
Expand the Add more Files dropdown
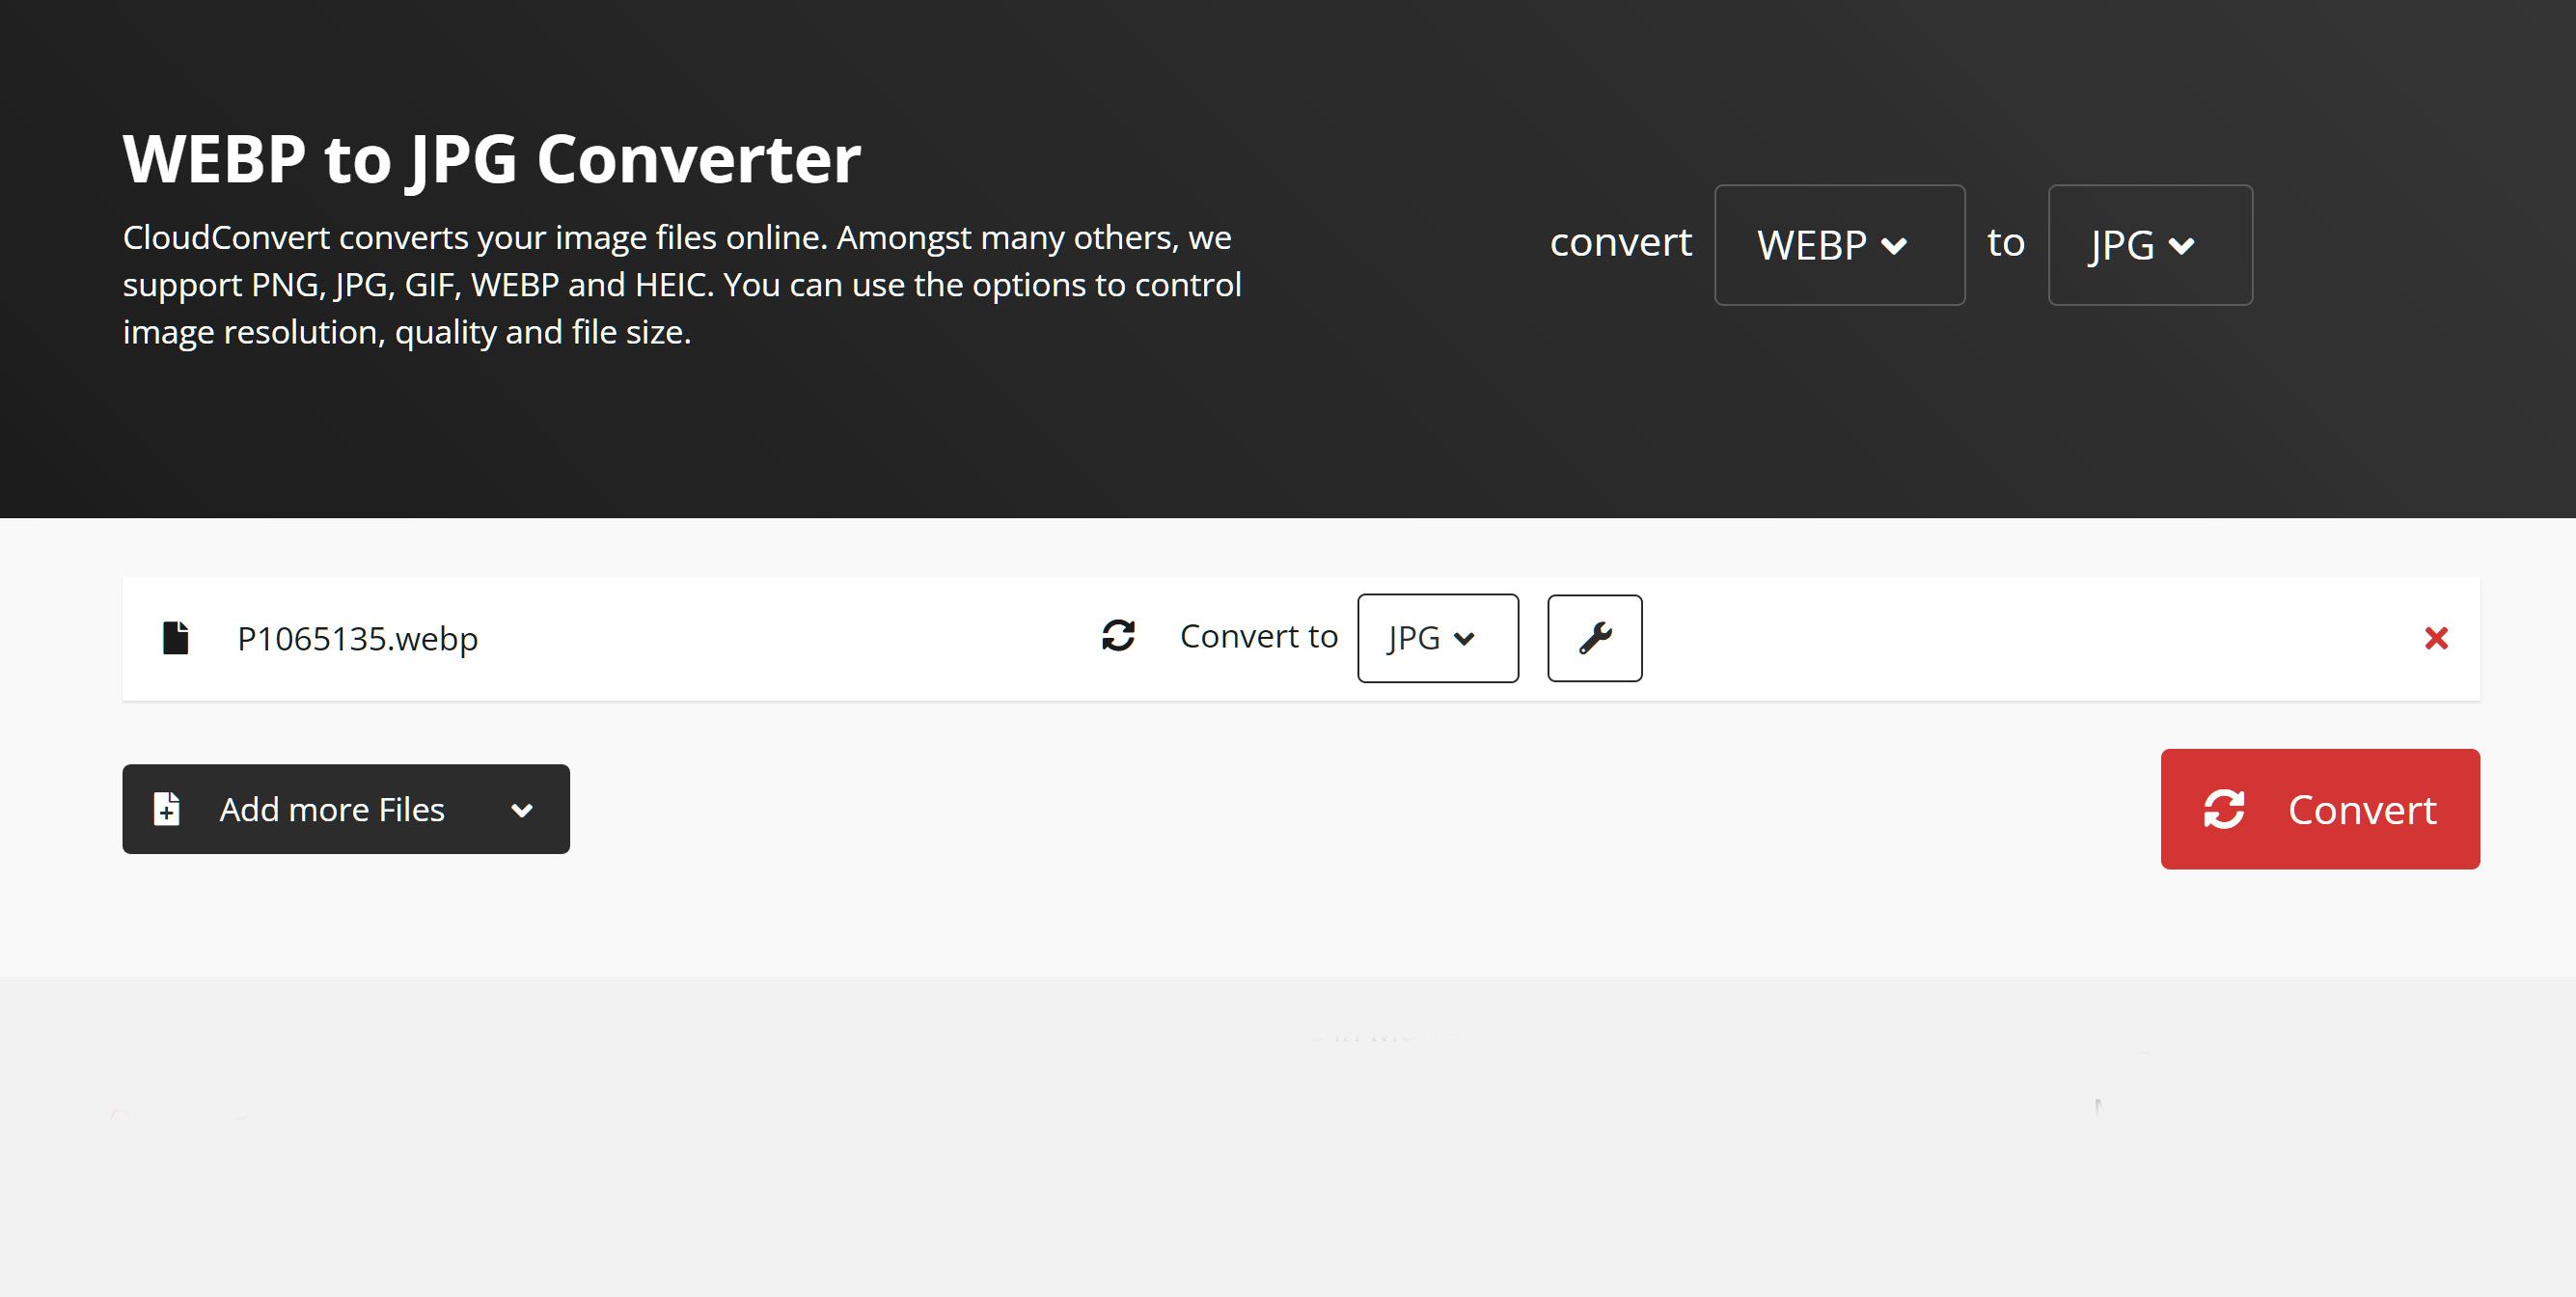pyautogui.click(x=521, y=809)
